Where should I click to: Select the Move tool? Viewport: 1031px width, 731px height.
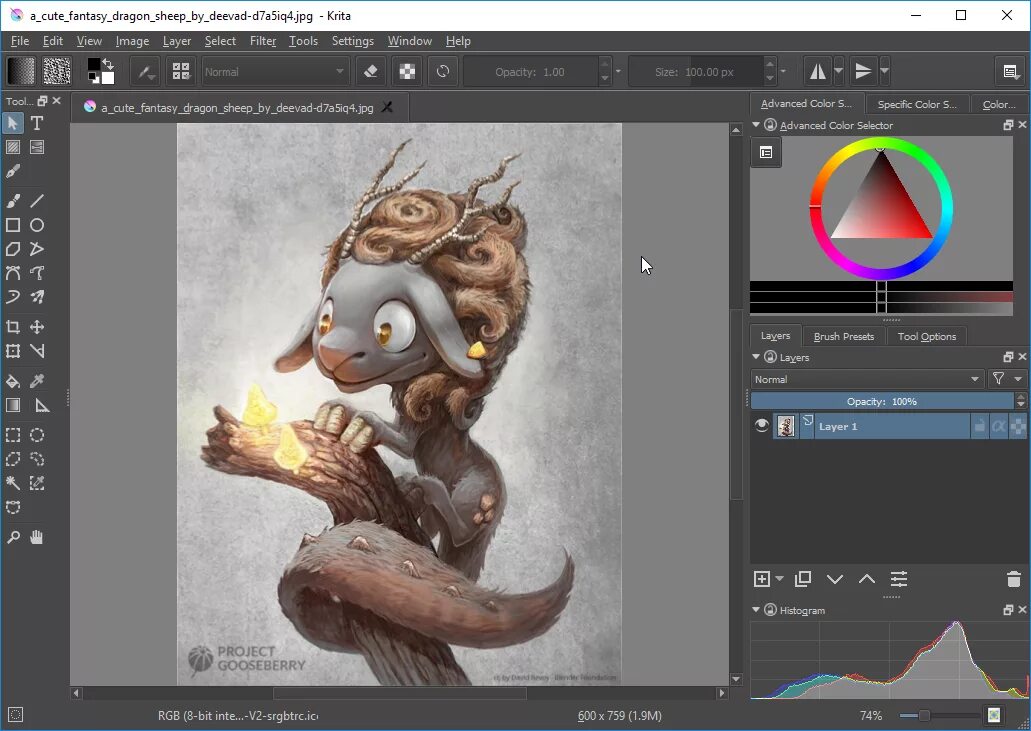37,327
